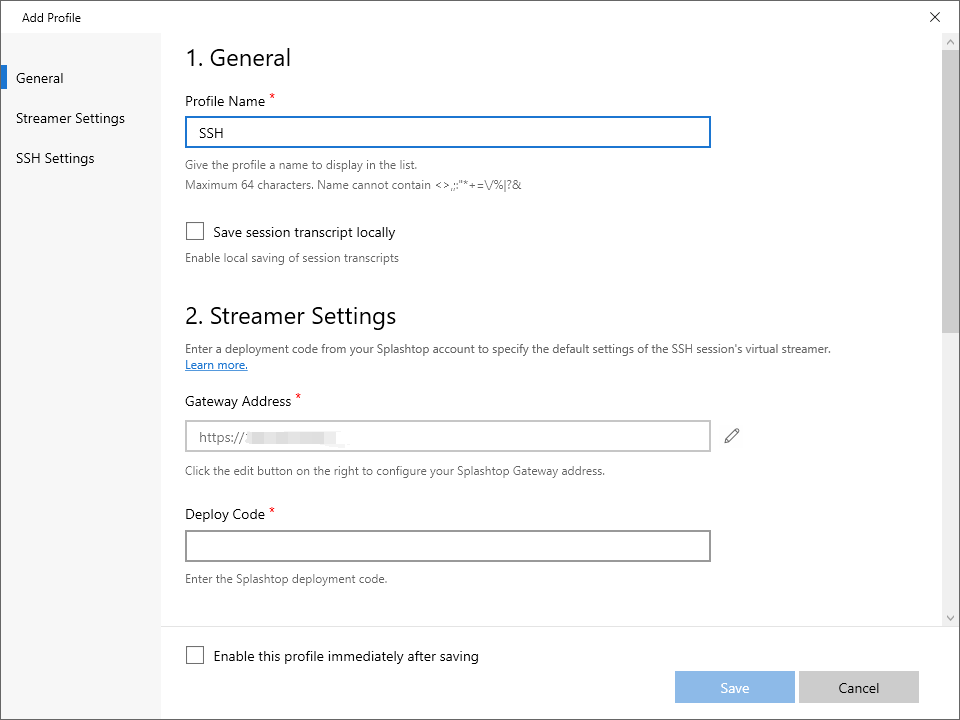Image resolution: width=960 pixels, height=720 pixels.
Task: Open the Learn more link
Action: [215, 364]
